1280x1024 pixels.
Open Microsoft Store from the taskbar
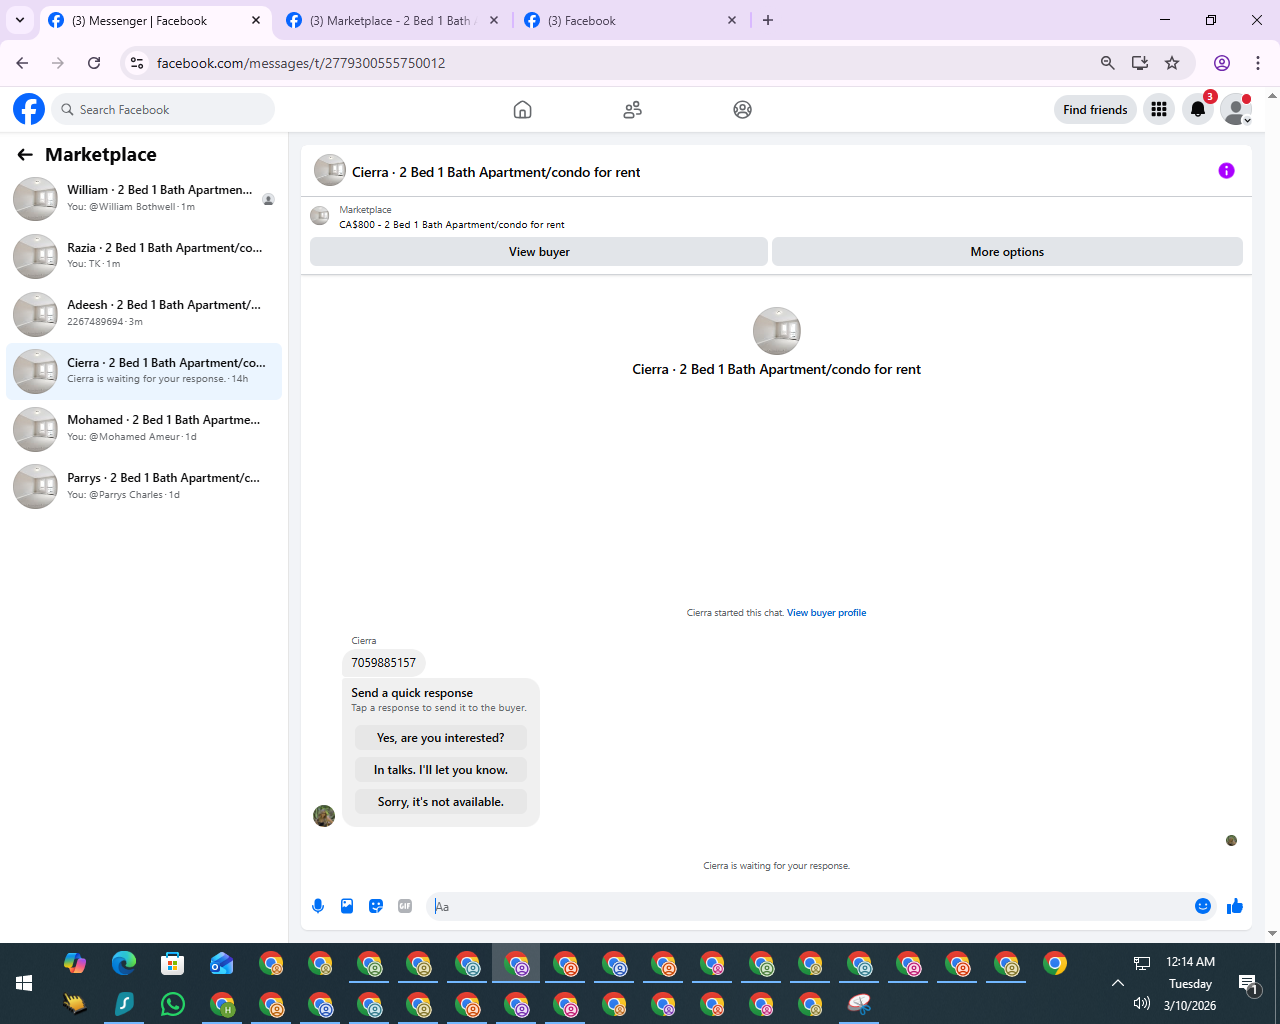coord(173,964)
